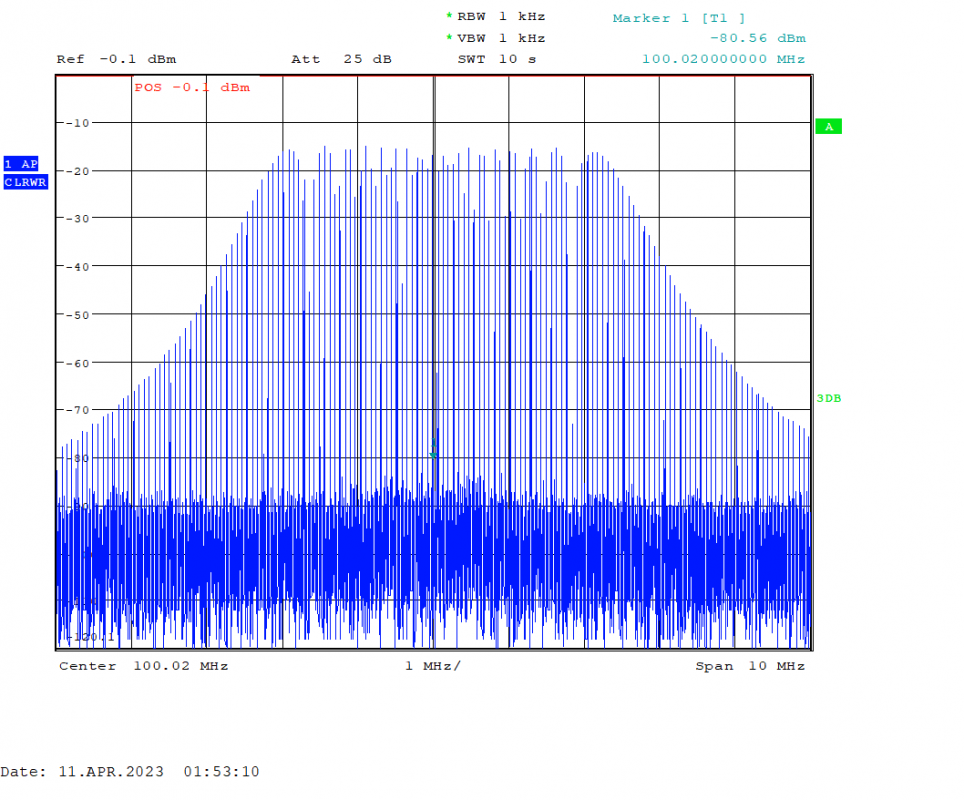Click the 'Att 25 dB' attenuation text
Image resolution: width=964 pixels, height=800 pixels.
tap(341, 60)
